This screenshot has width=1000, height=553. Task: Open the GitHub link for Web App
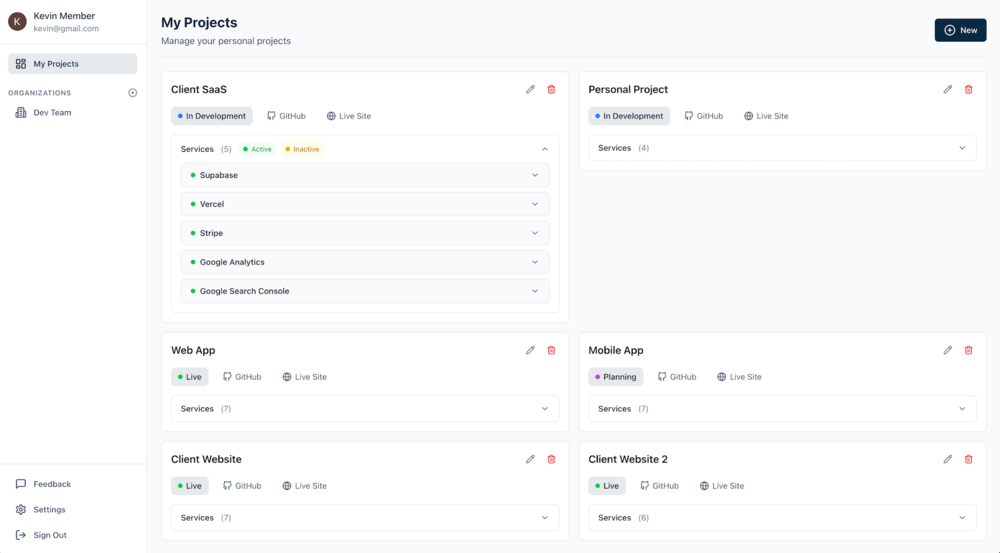tap(242, 377)
